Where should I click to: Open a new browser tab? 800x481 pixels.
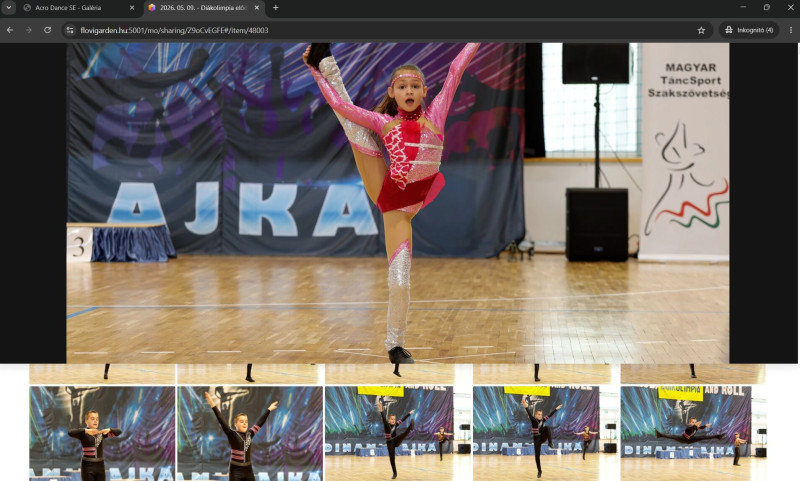pyautogui.click(x=276, y=8)
